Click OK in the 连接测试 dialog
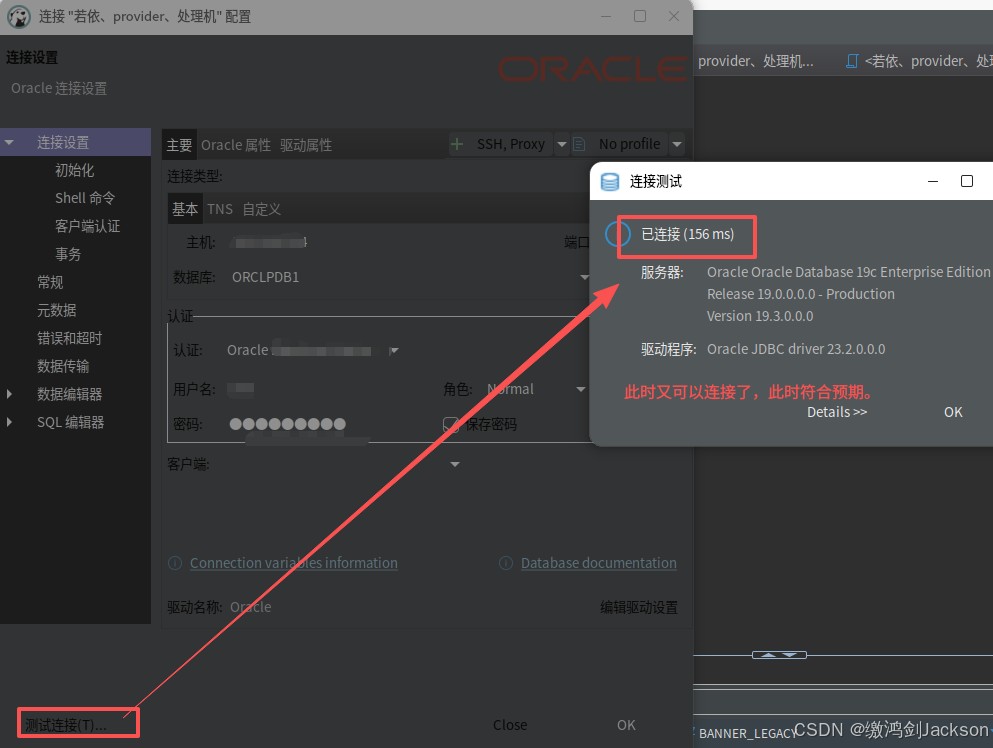The height and width of the screenshot is (748, 993). coord(952,412)
